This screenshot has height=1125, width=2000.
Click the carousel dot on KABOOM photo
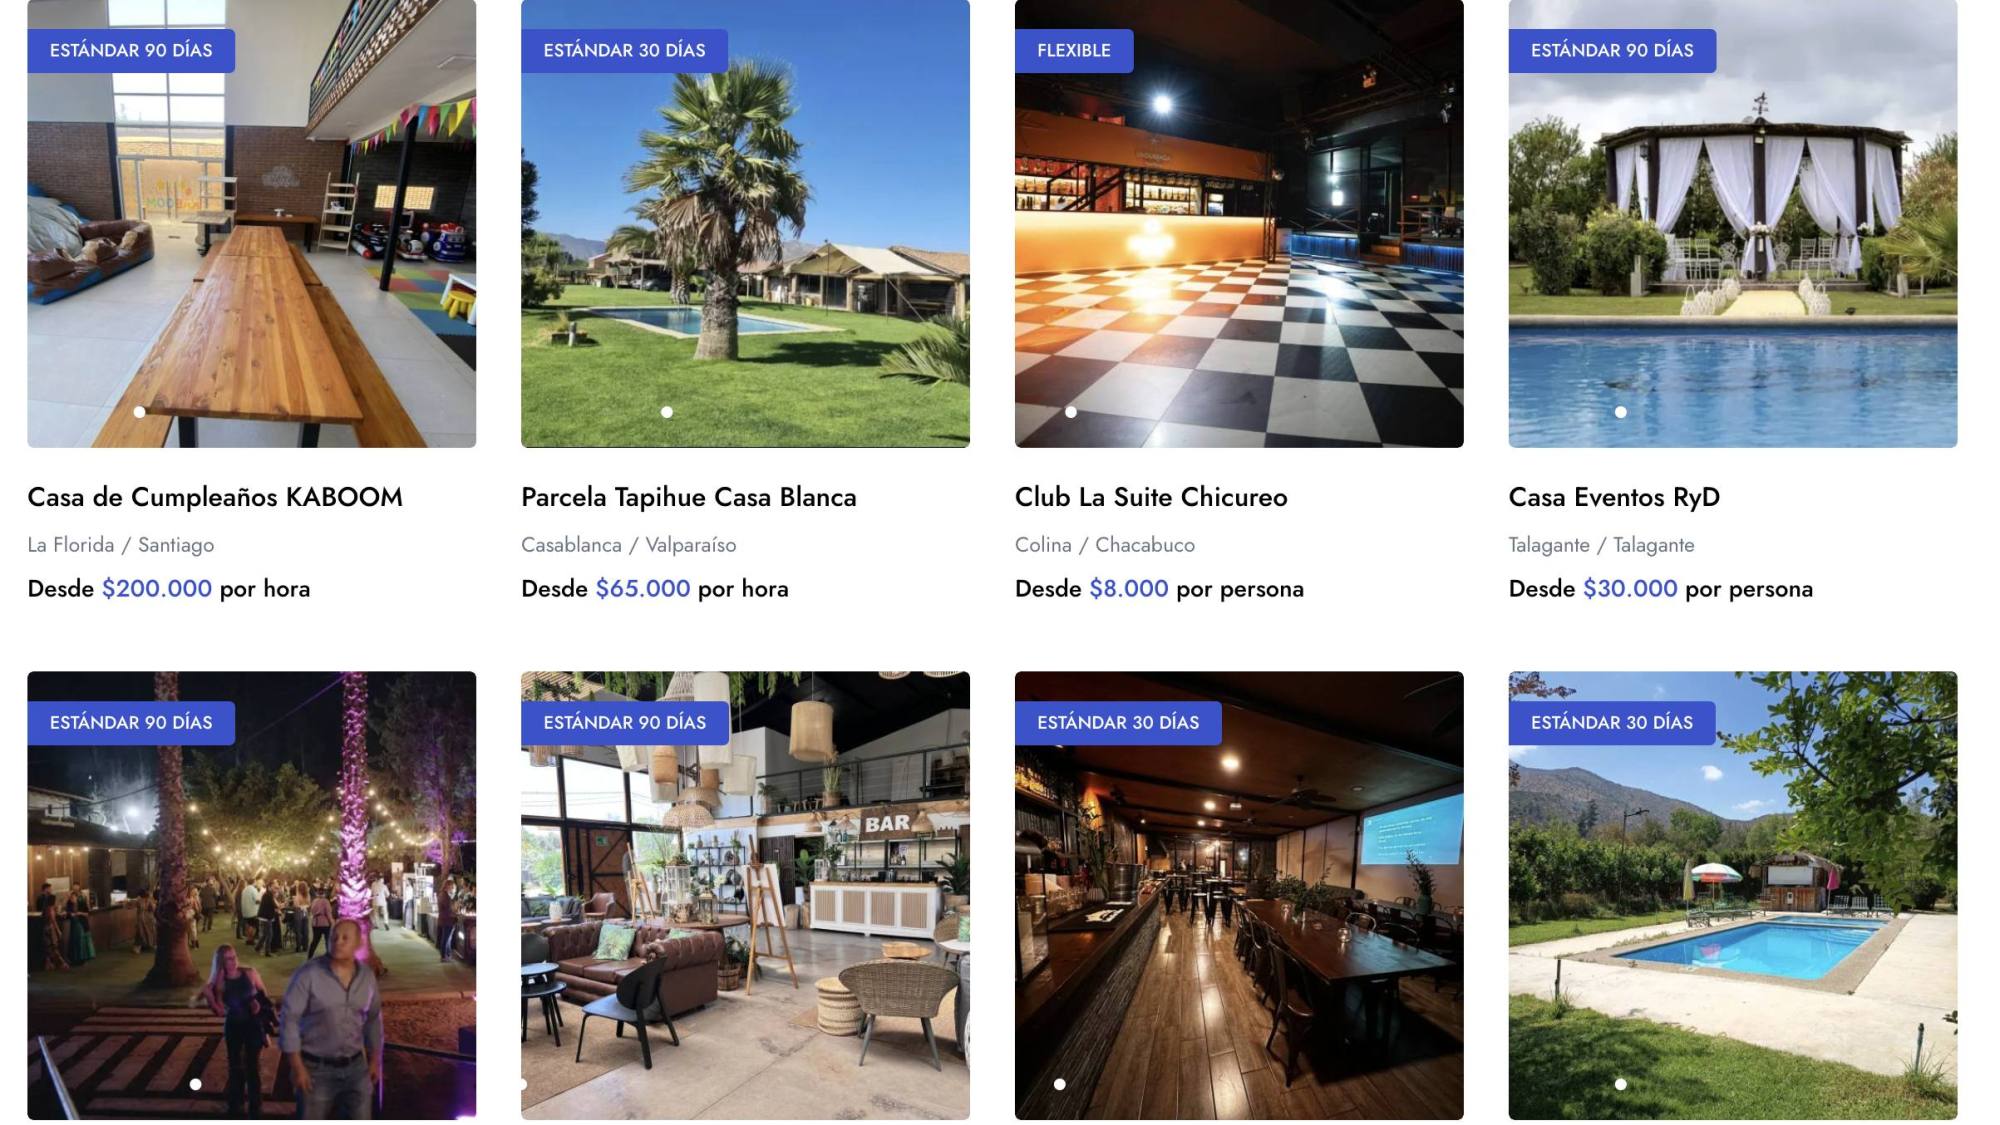pos(139,412)
